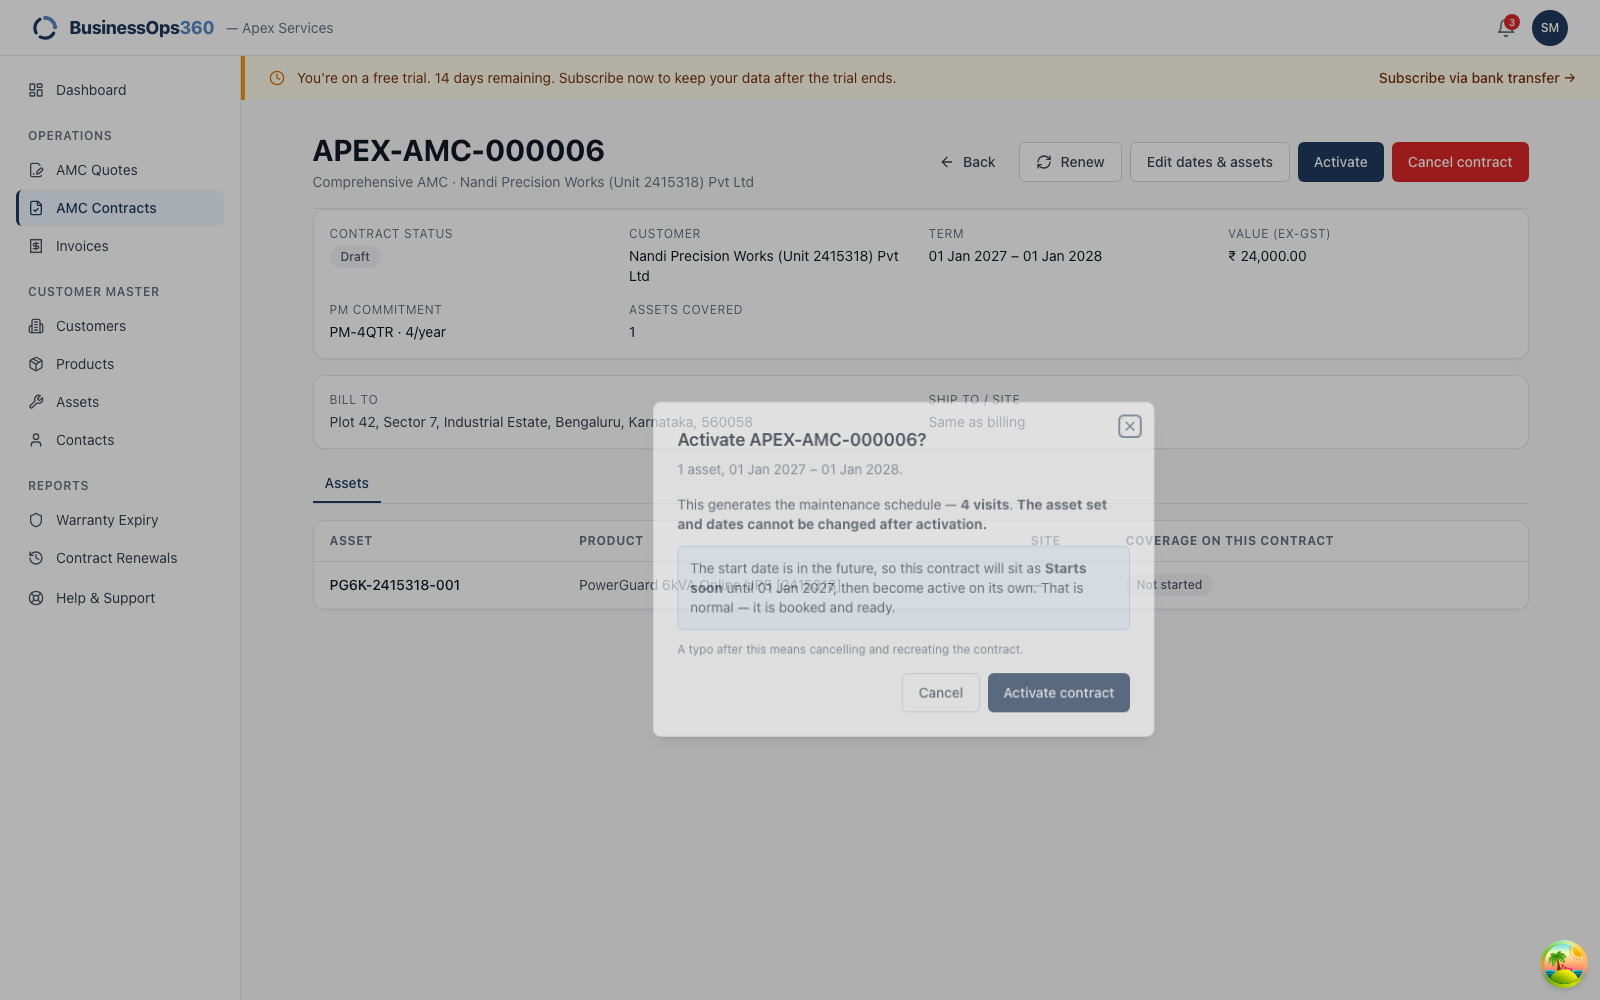Click the BusinessOps360 logo icon
This screenshot has height=1000, width=1600.
(45, 28)
